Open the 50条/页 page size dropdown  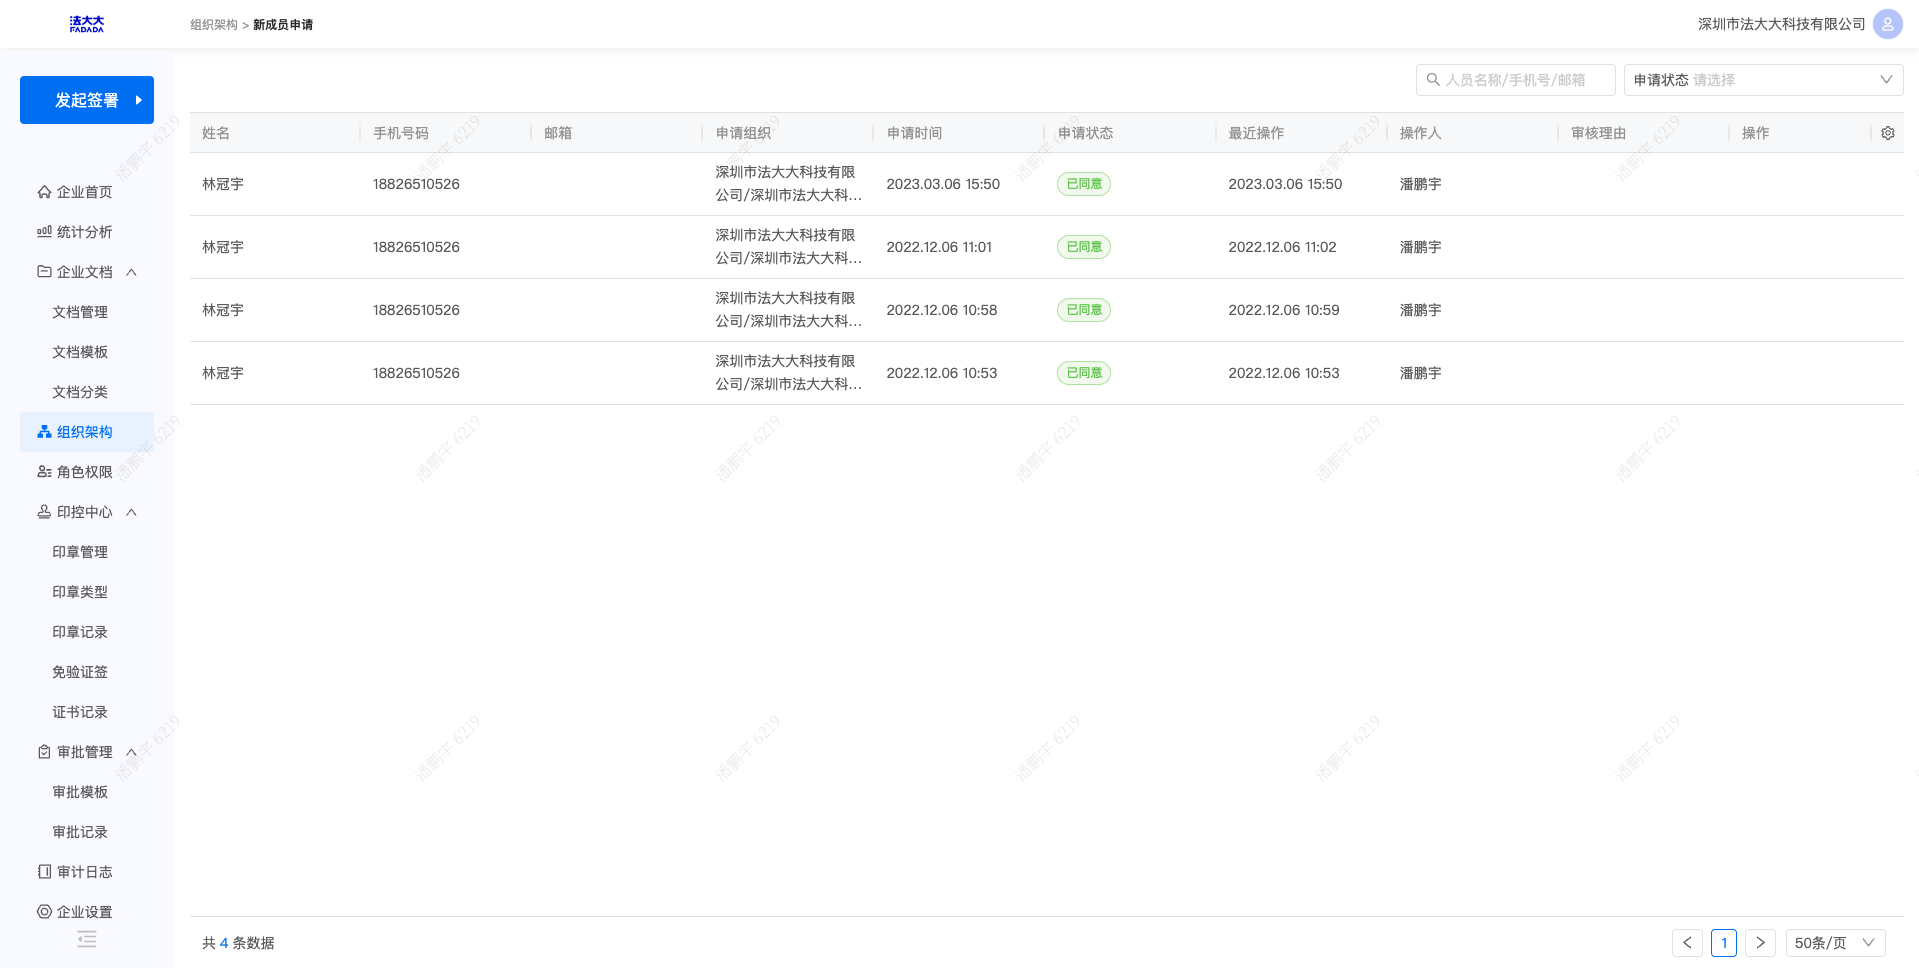[1835, 943]
